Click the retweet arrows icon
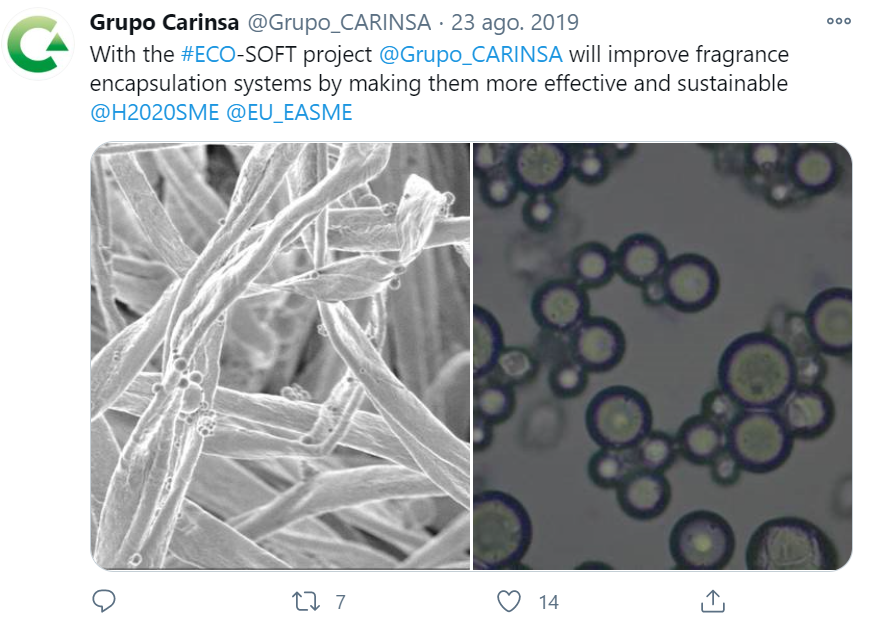 tap(306, 601)
